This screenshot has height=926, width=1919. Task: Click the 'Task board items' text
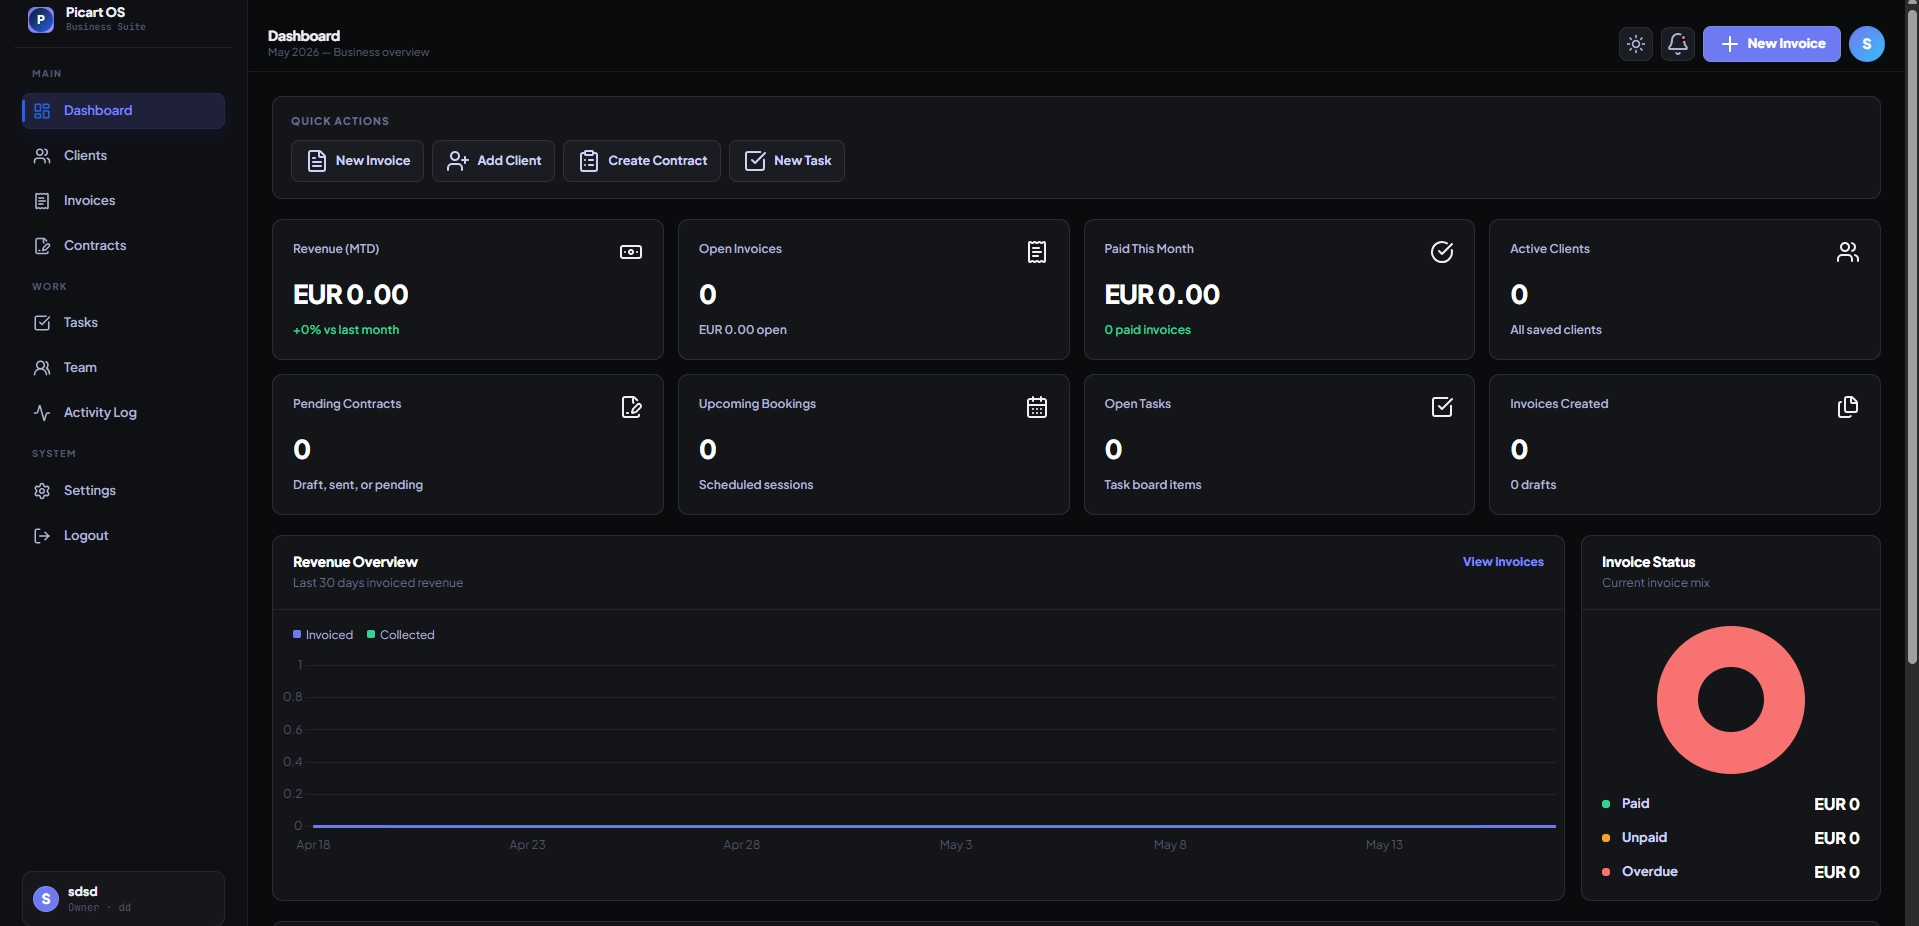(x=1152, y=485)
